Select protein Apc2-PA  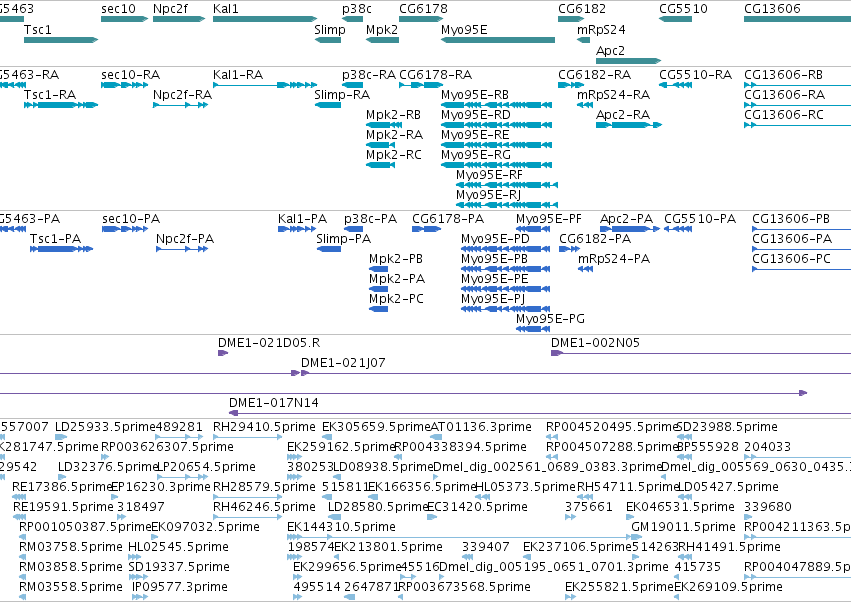(x=630, y=229)
